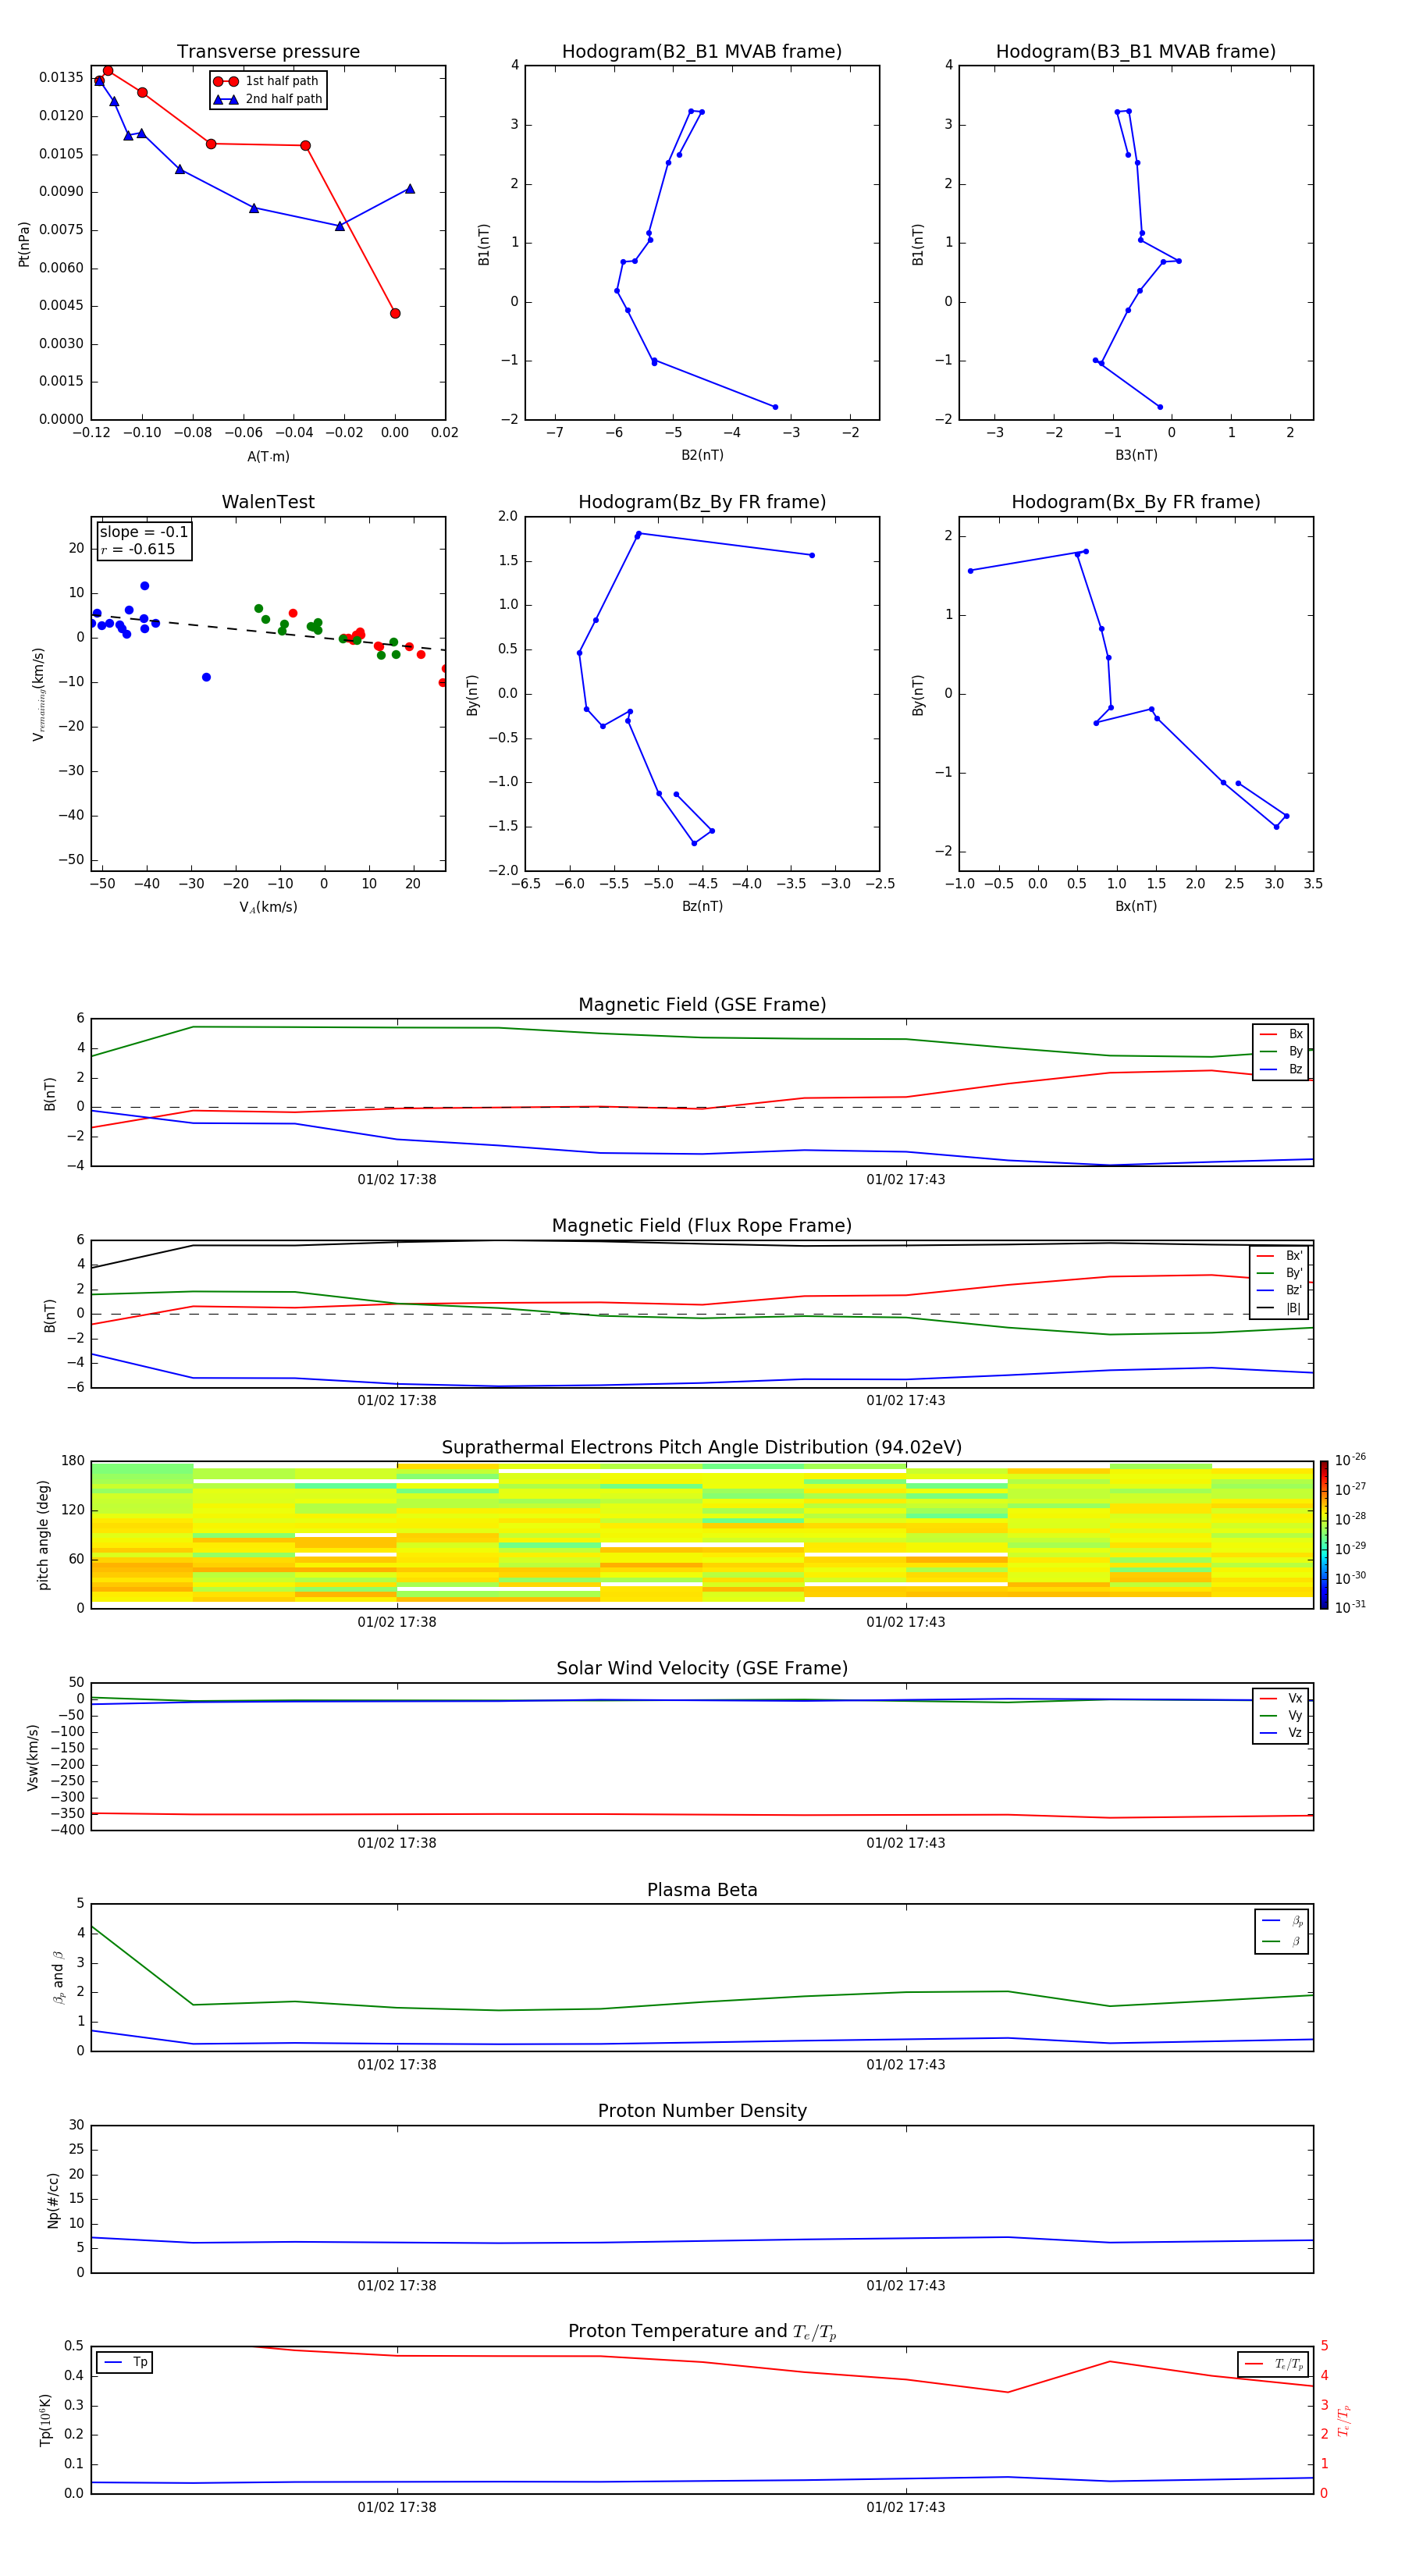This screenshot has height=2576, width=1405.
Task: Click the Tp legend entry
Action: (125, 2362)
